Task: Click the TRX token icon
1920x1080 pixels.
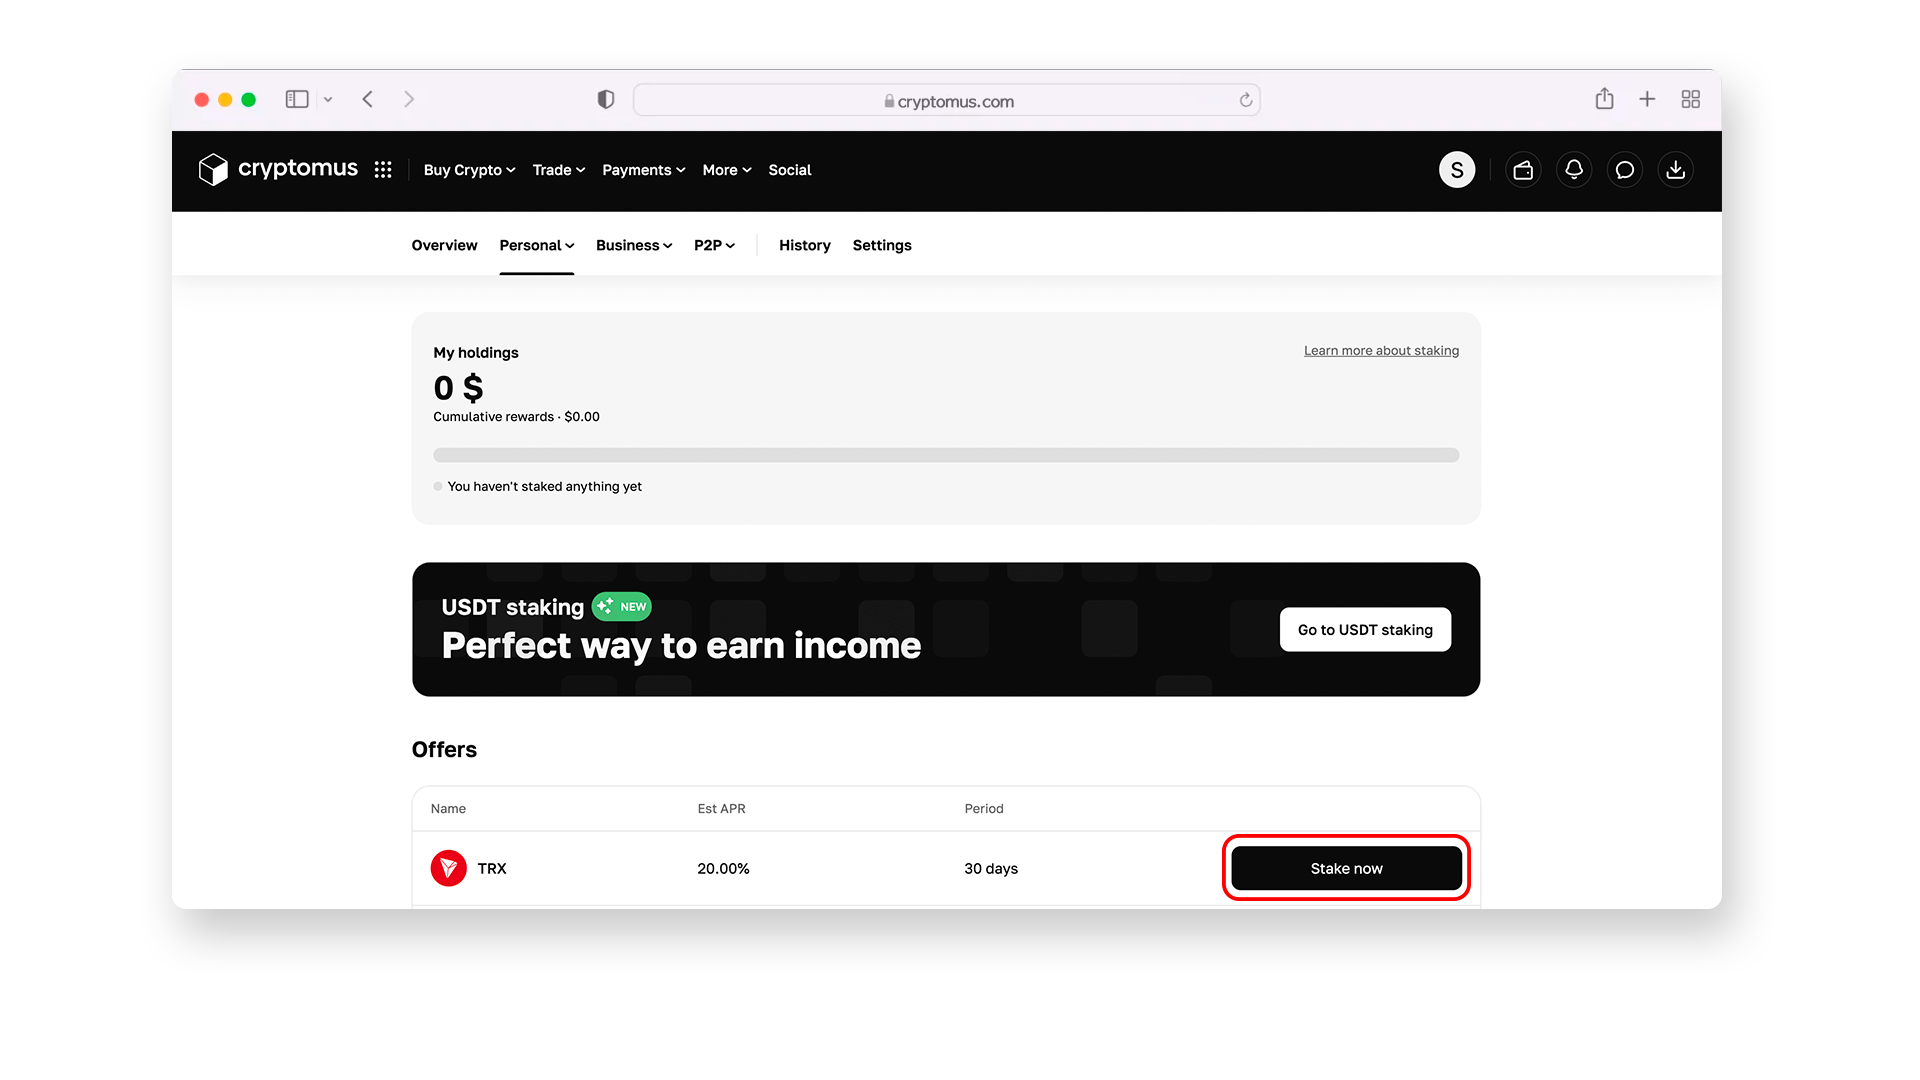Action: [x=448, y=868]
